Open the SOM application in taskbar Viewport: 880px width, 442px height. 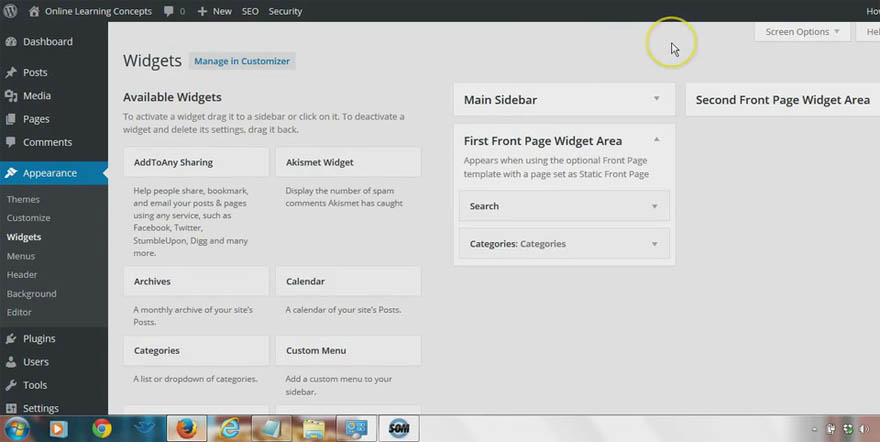pyautogui.click(x=399, y=429)
